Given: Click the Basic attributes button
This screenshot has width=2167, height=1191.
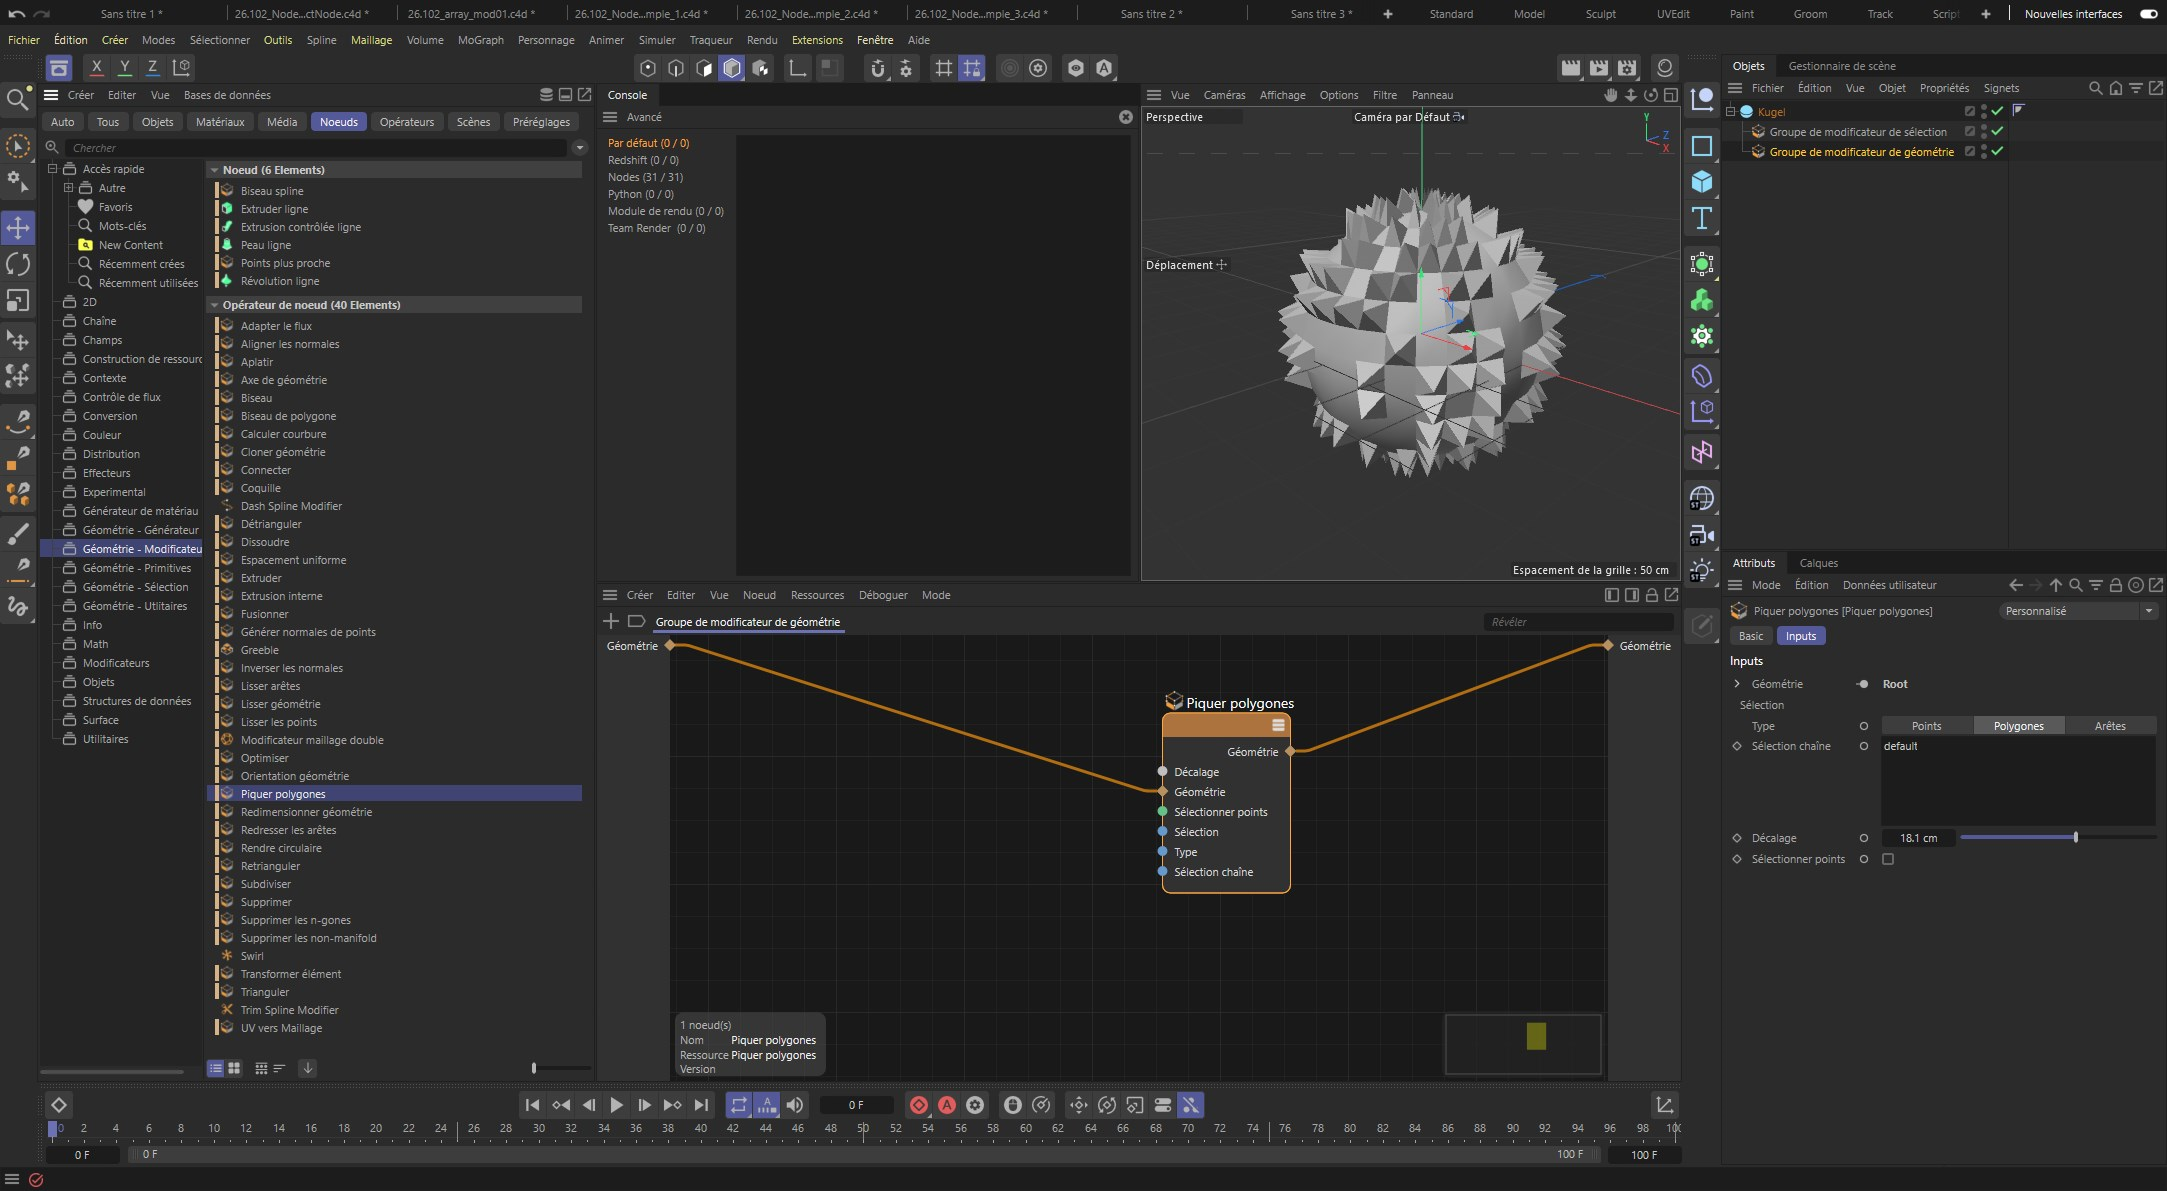Looking at the screenshot, I should click(x=1751, y=636).
